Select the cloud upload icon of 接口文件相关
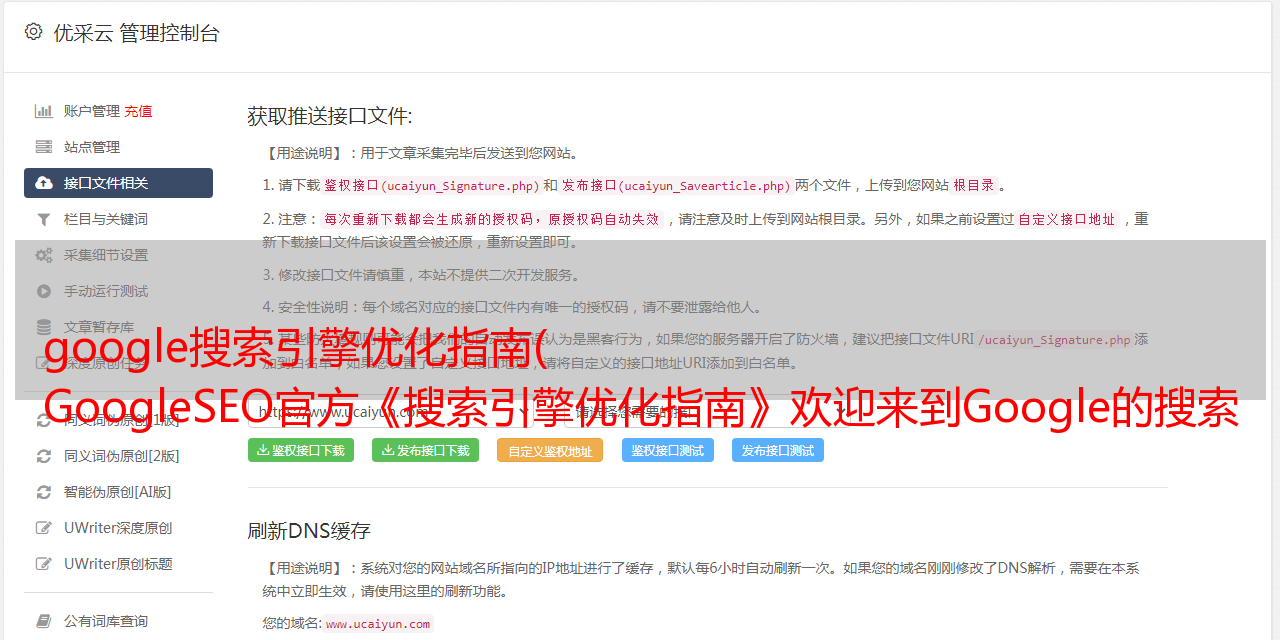The image size is (1280, 640). pyautogui.click(x=44, y=183)
